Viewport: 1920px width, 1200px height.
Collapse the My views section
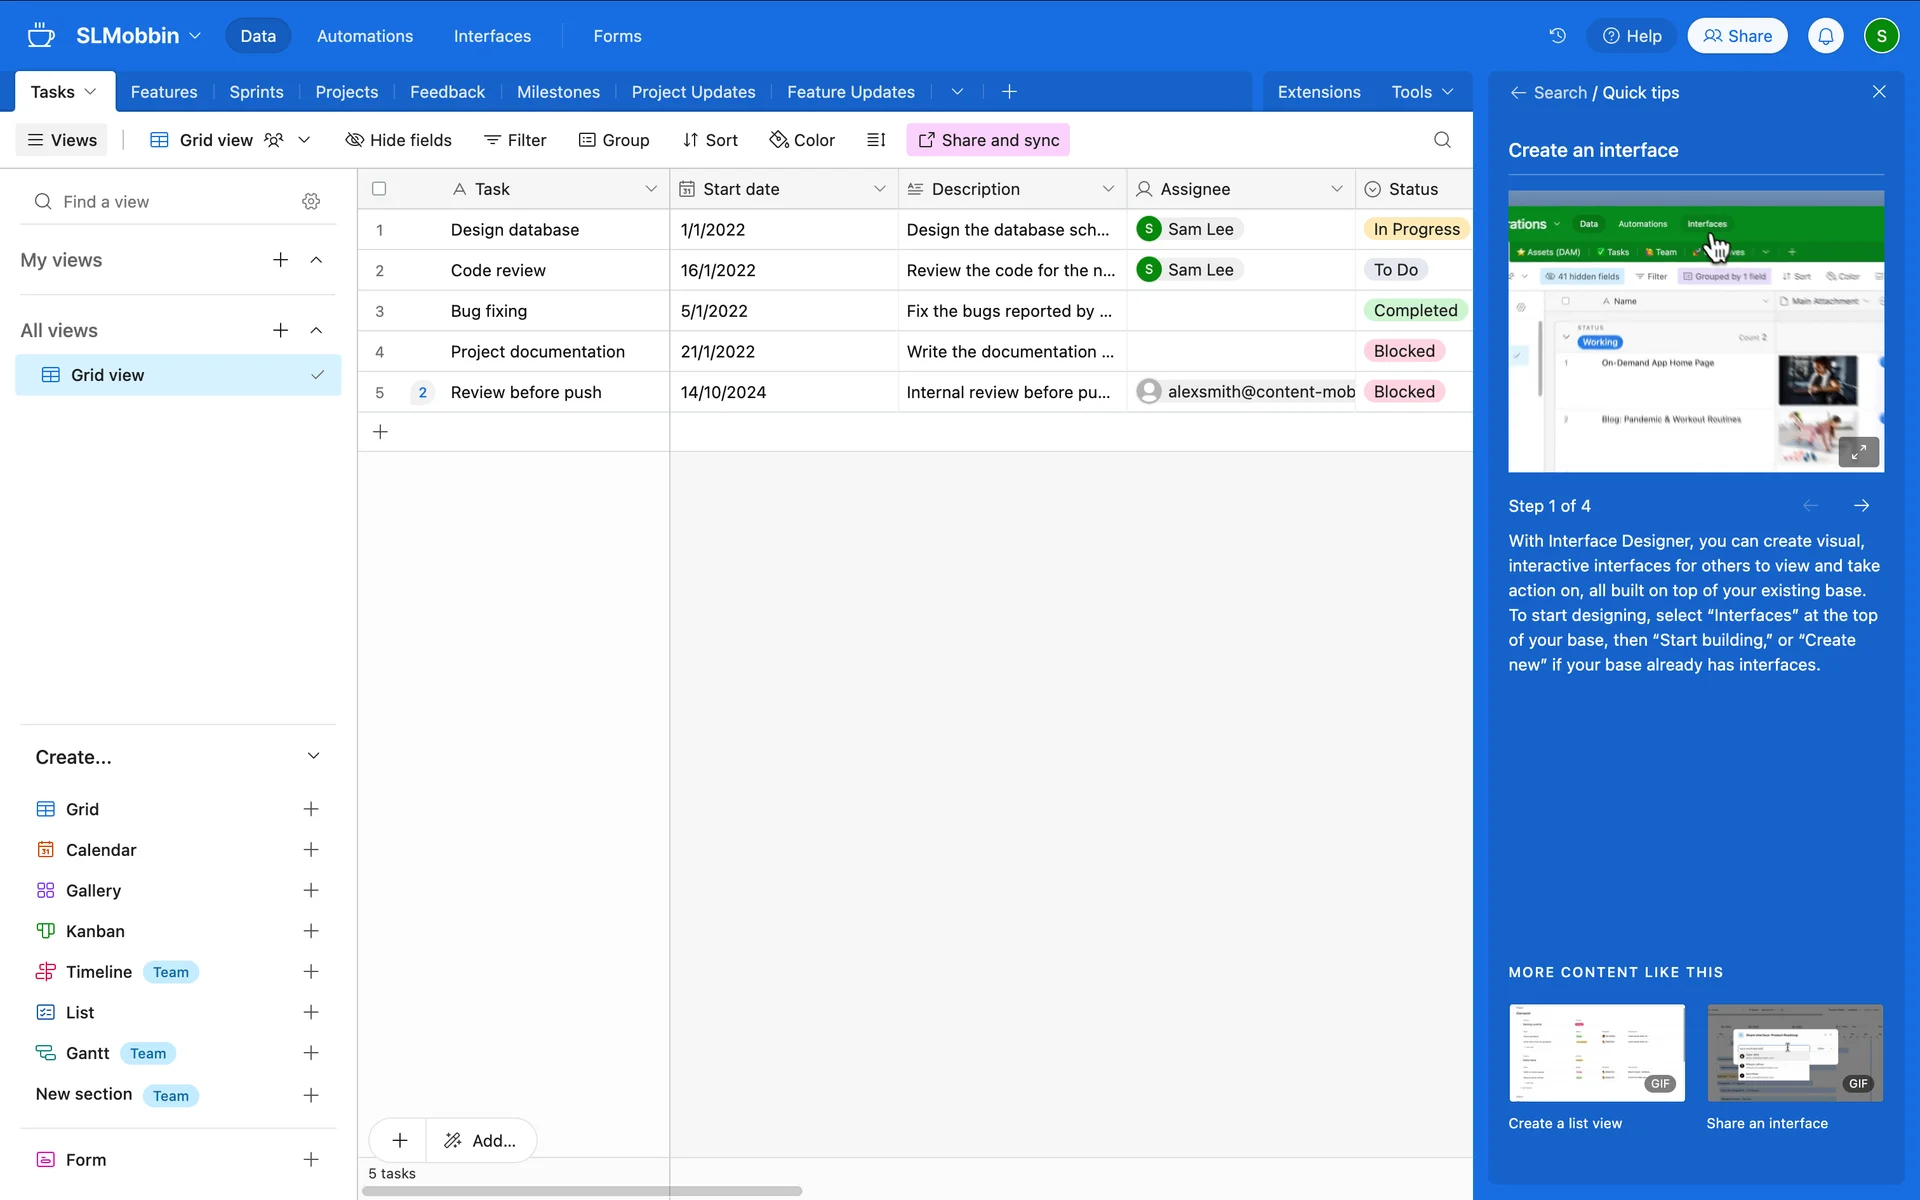[x=316, y=260]
